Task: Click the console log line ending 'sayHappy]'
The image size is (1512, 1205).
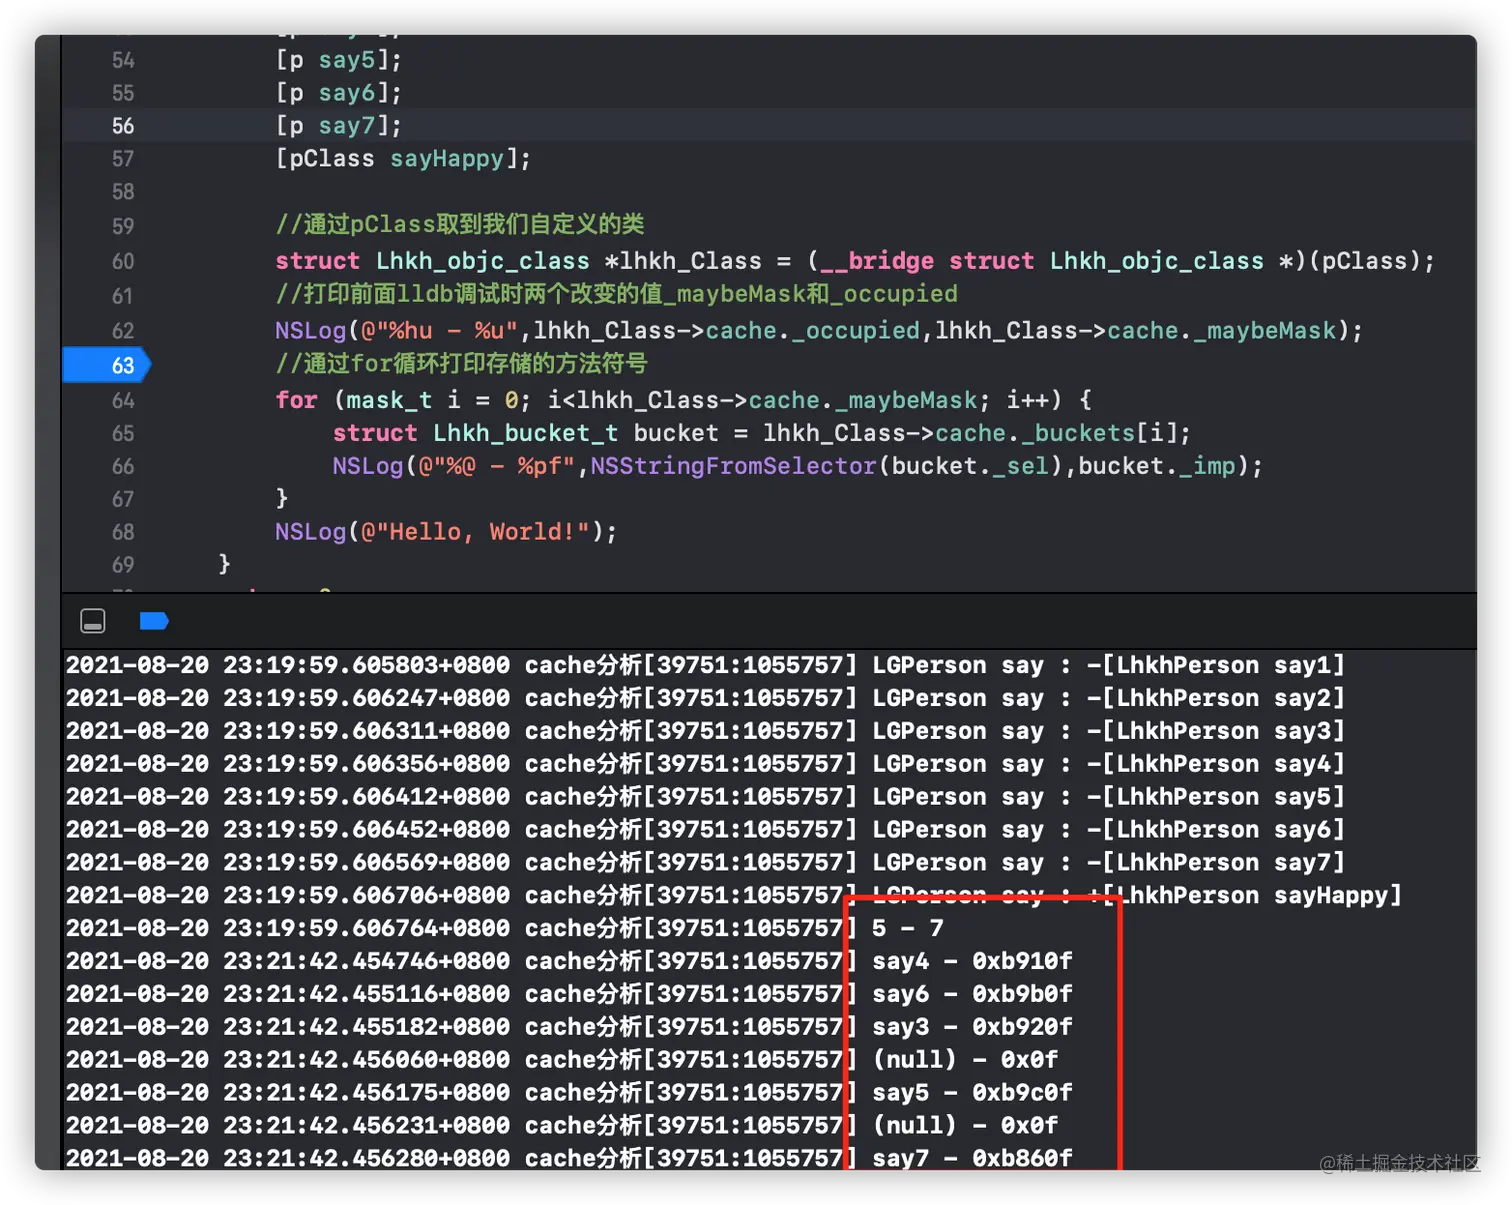Action: 734,896
